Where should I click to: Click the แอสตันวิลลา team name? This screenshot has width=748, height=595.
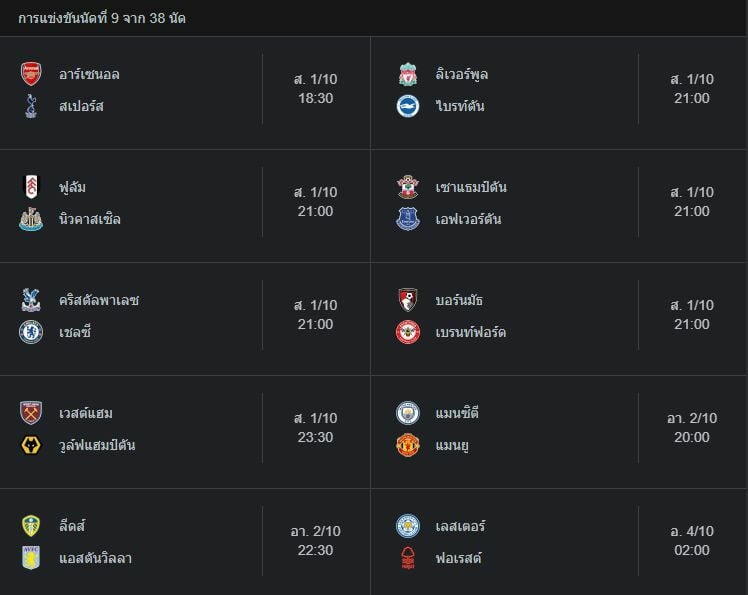pyautogui.click(x=95, y=558)
